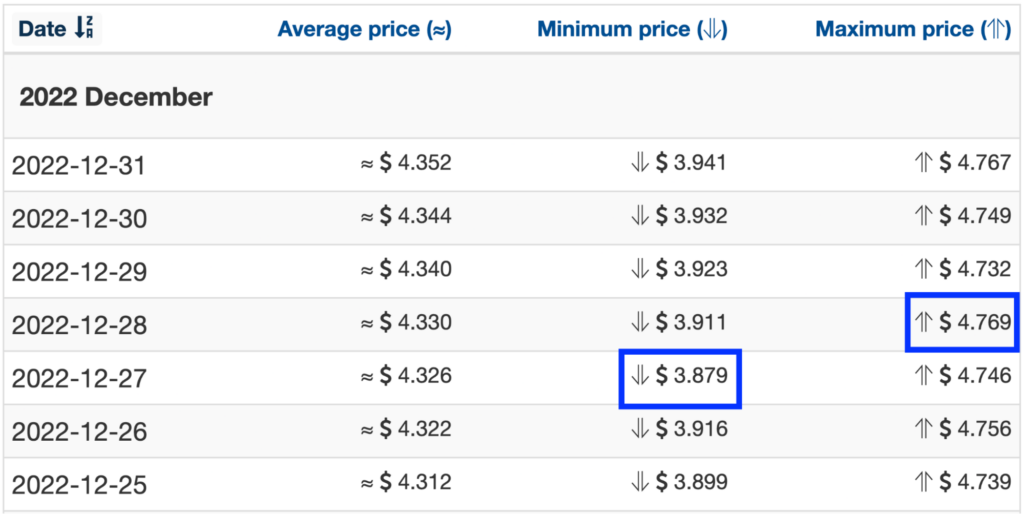Screen dimensions: 1024x514
Task: Click the up arrow icon beside $4.732
Action: [922, 270]
